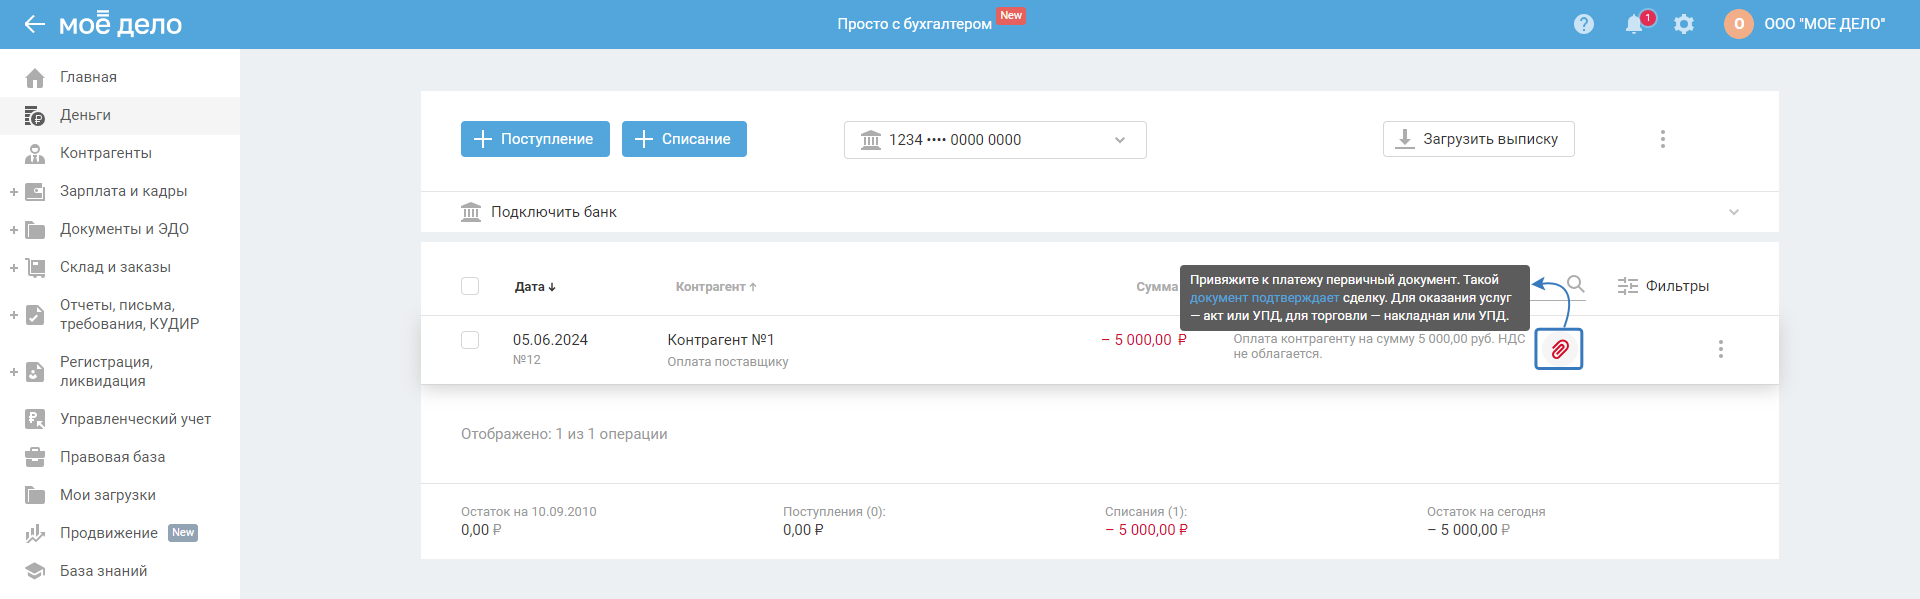This screenshot has height=599, width=1920.
Task: Click the Контрагенты person icon
Action: click(x=35, y=153)
